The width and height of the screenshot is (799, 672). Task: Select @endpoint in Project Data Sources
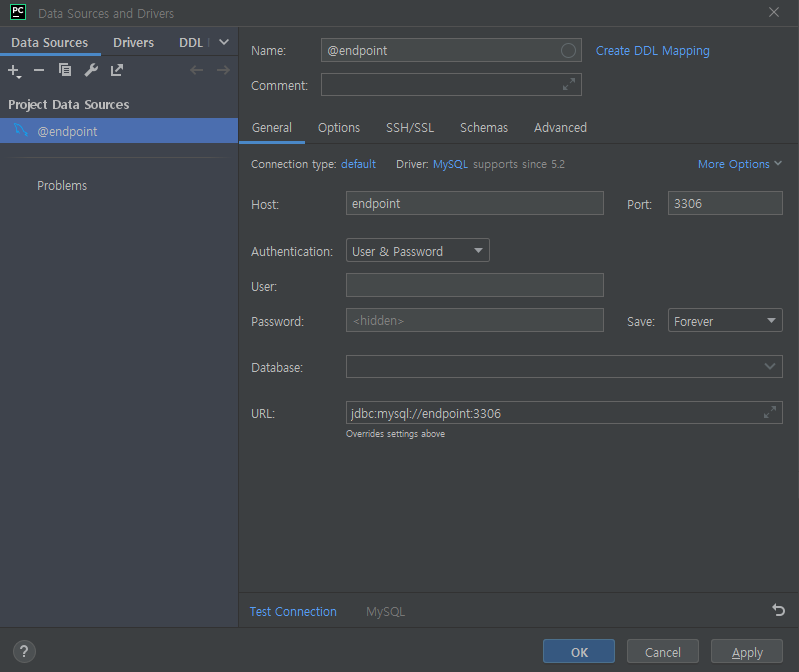[x=119, y=131]
